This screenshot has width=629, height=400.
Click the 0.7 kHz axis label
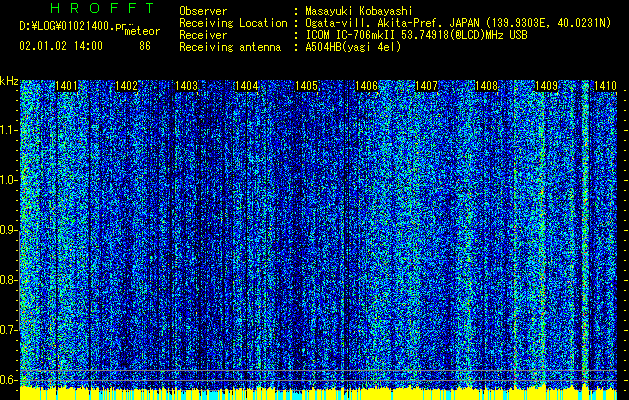point(8,330)
